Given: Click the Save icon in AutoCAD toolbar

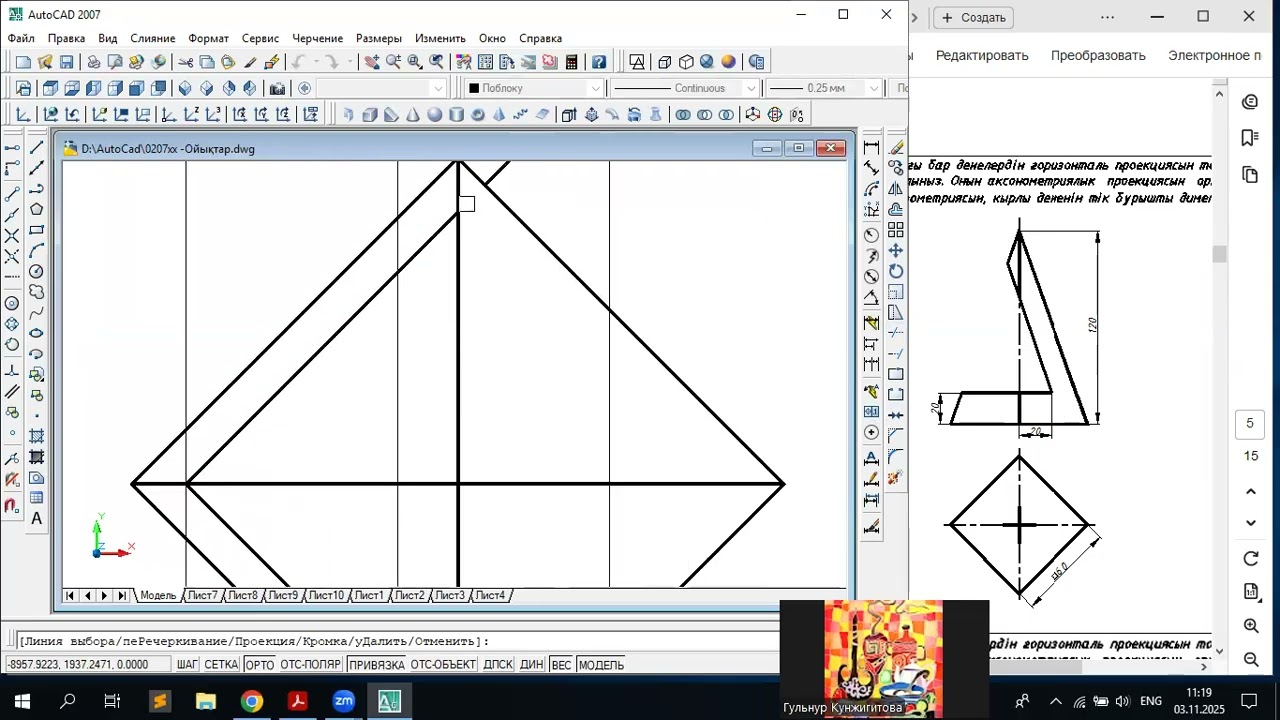Looking at the screenshot, I should click(x=66, y=62).
